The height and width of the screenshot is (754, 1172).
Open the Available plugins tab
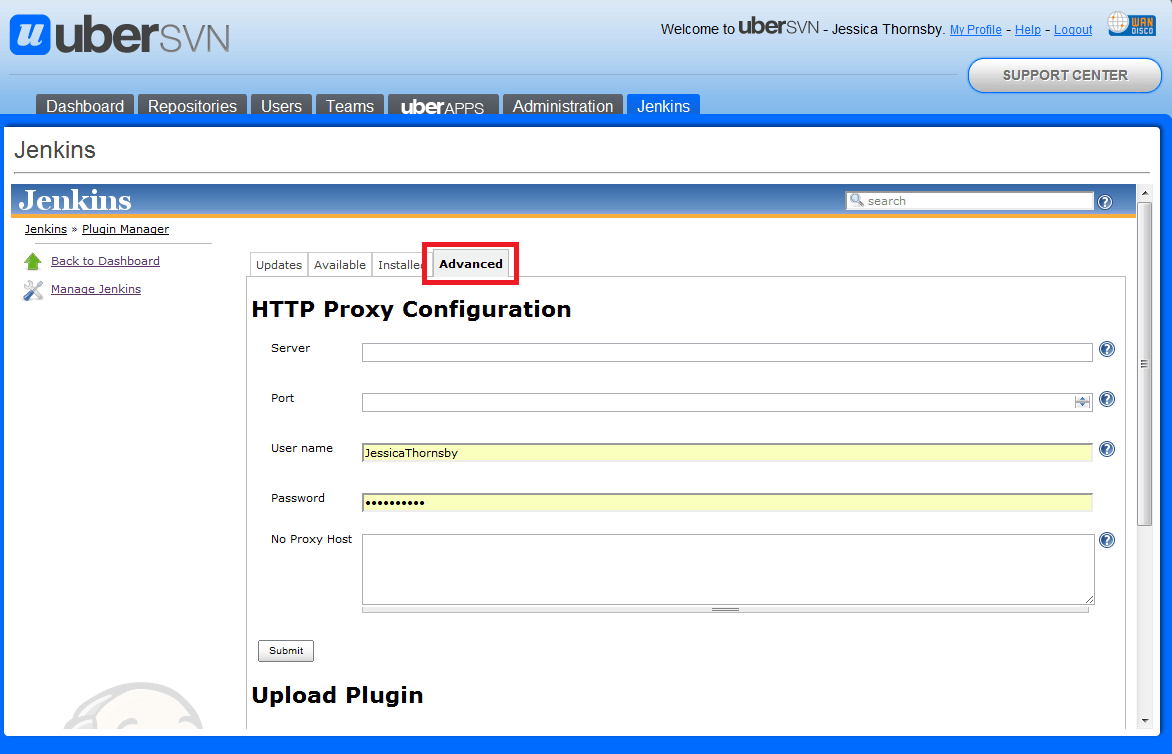pos(339,264)
